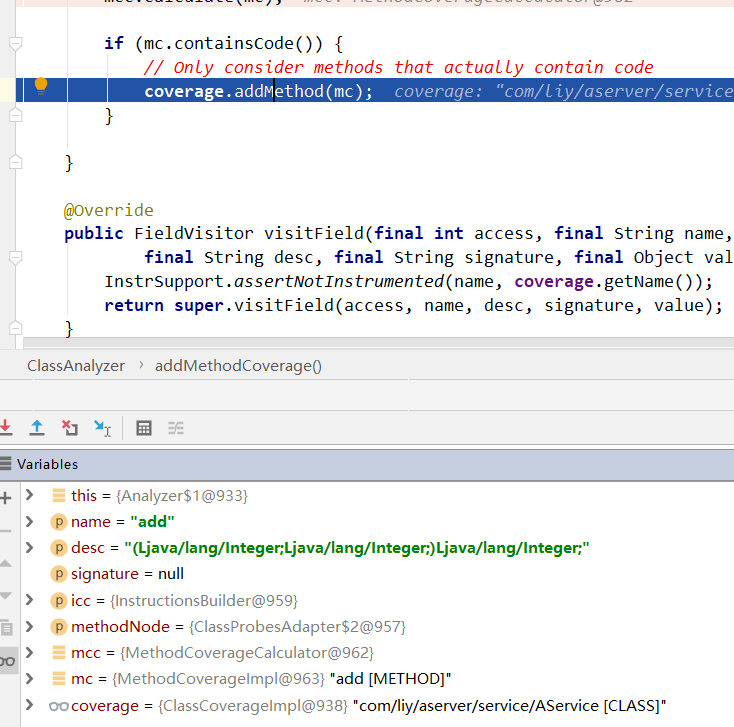Expand the 'this' variable node

click(30, 495)
